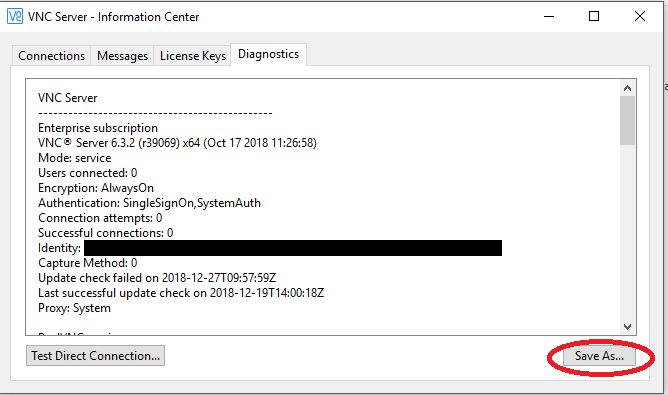Click the Enterprise subscription text line
Screen dimensions: 668x395
[98, 128]
